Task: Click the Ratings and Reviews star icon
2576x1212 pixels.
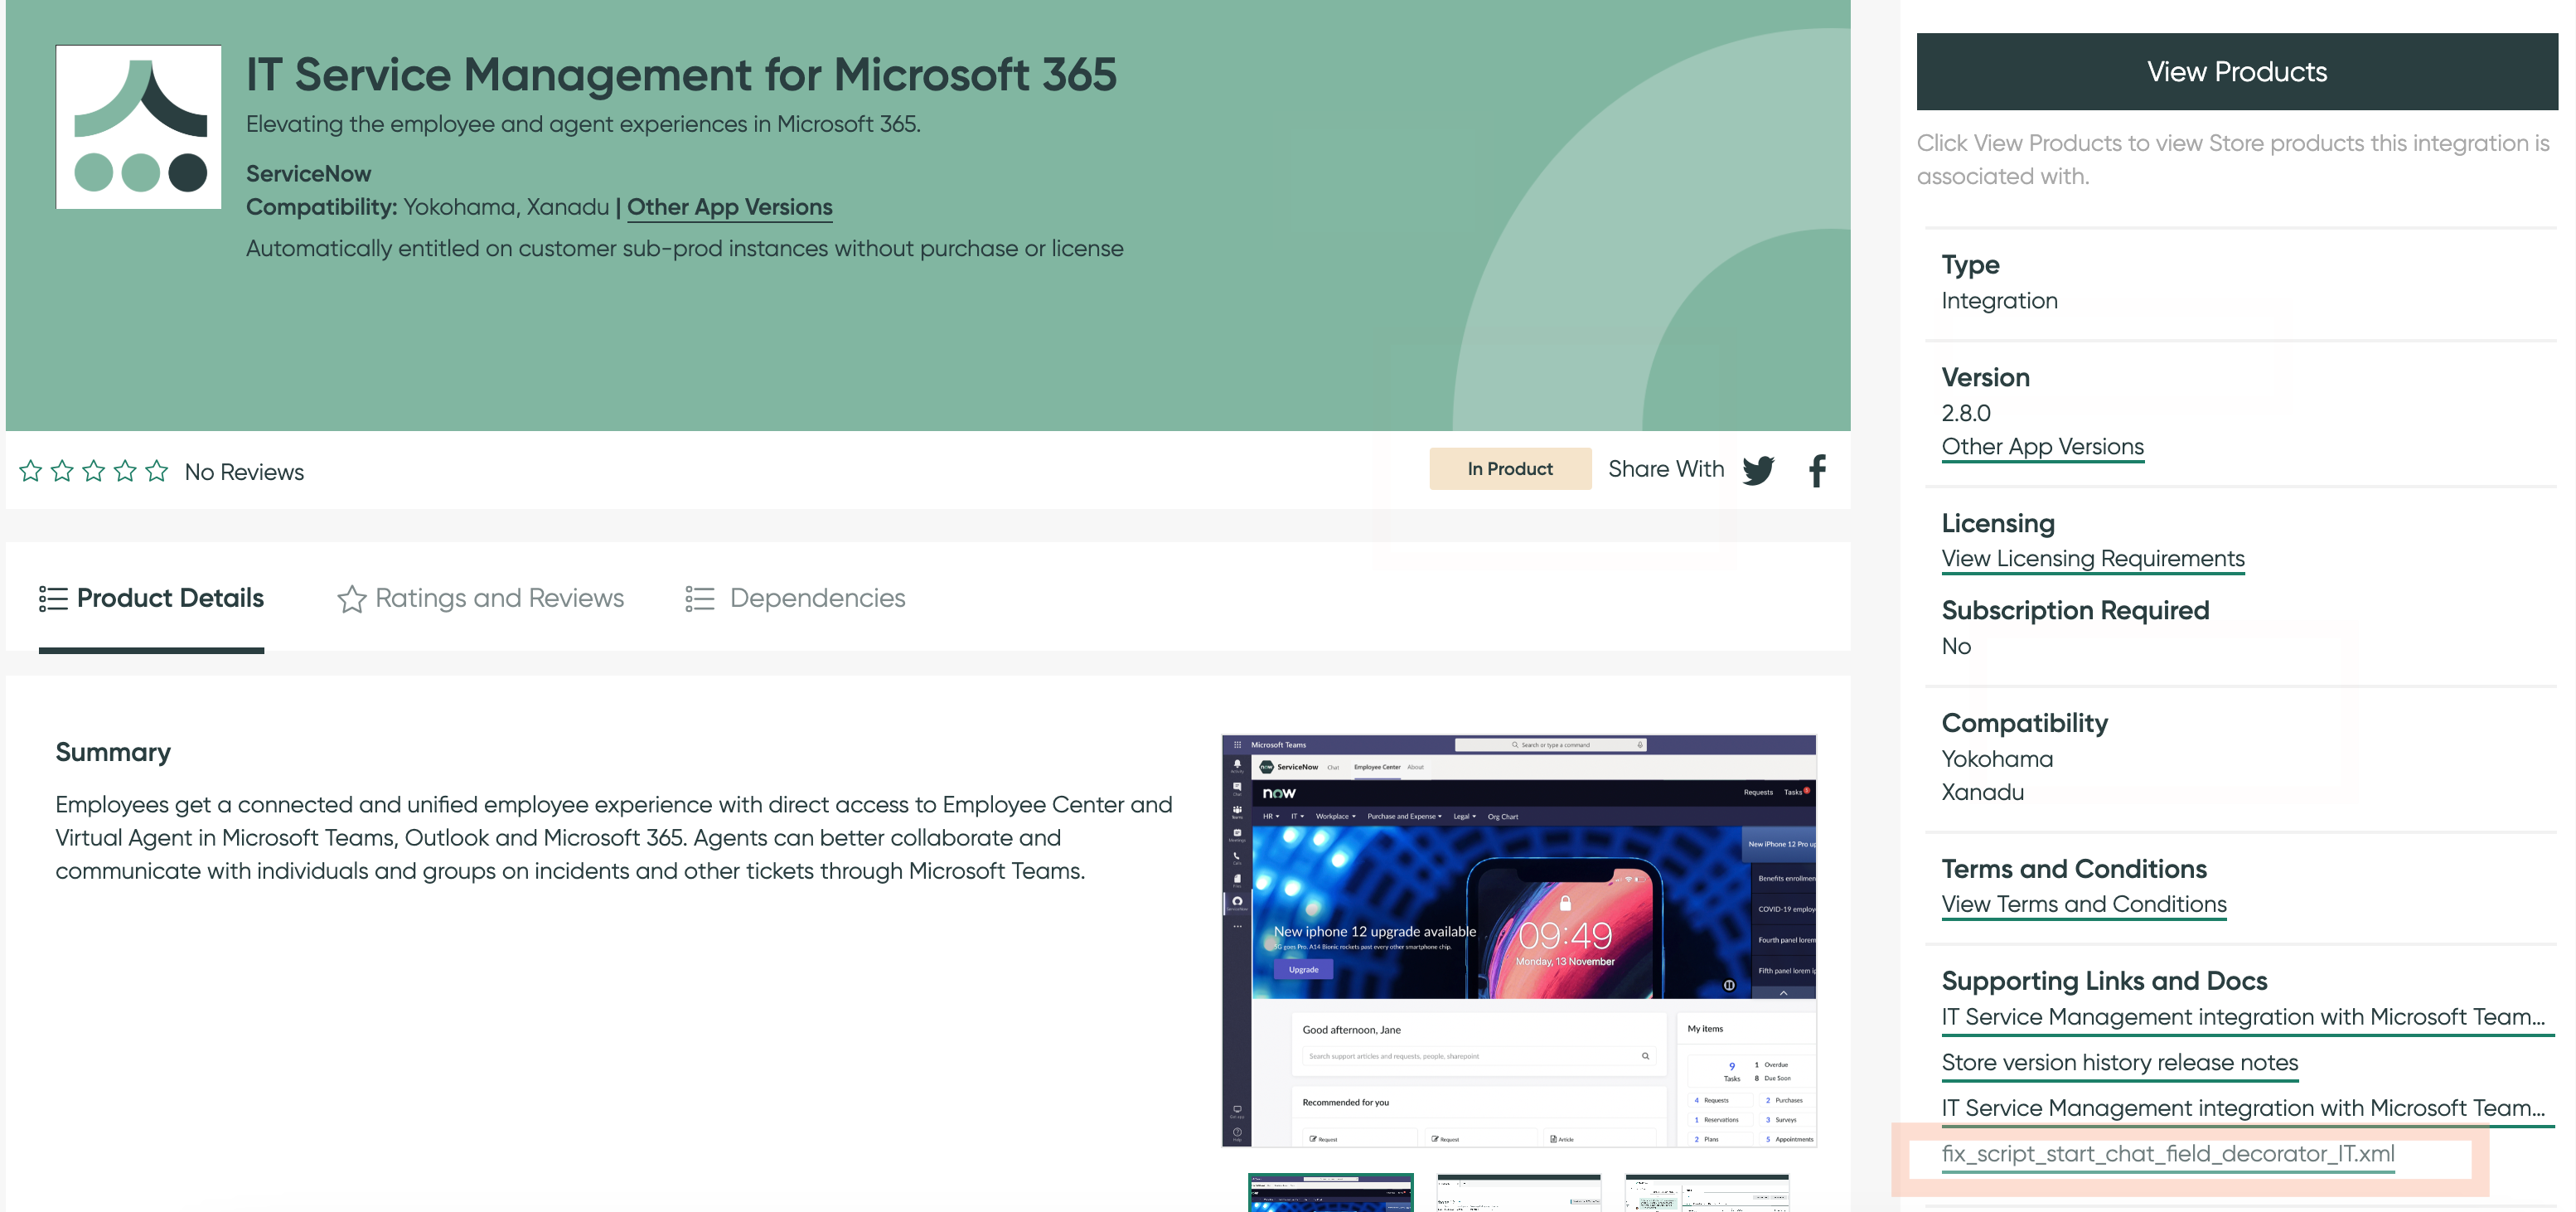Action: pyautogui.click(x=351, y=598)
